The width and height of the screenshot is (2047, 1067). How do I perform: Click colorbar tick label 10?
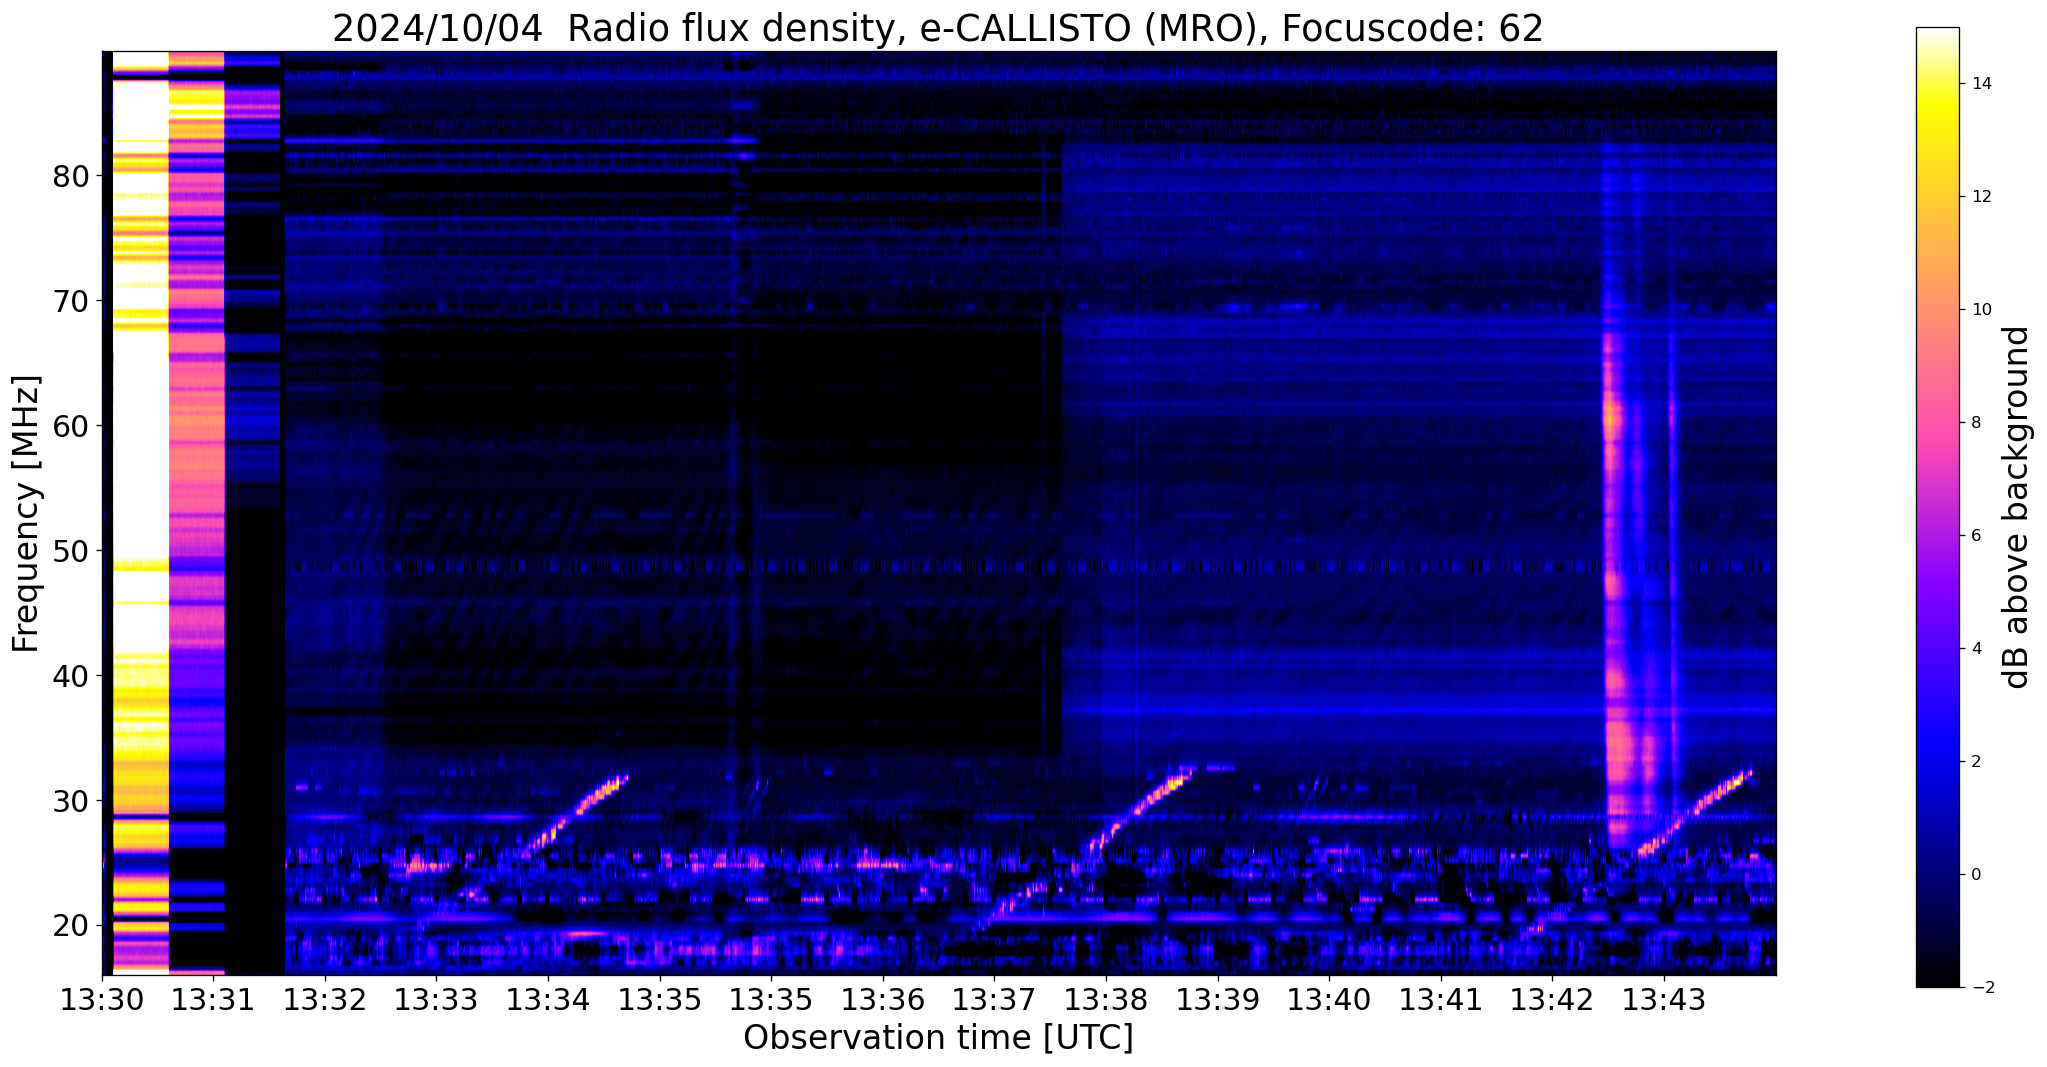(1980, 310)
